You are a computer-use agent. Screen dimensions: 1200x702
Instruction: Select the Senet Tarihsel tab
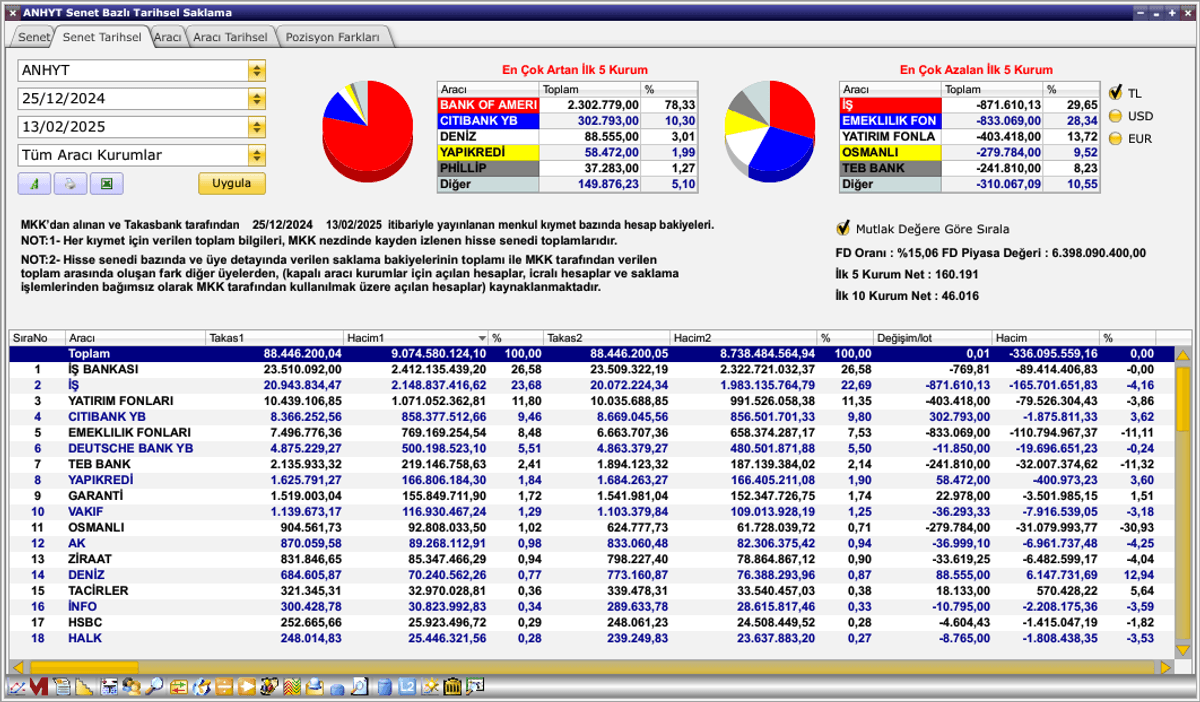[101, 37]
